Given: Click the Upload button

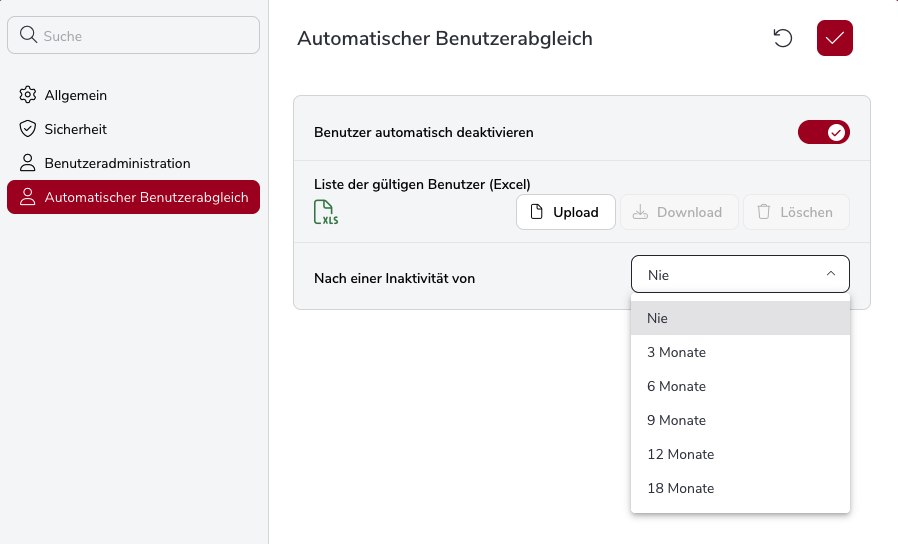Looking at the screenshot, I should [x=566, y=212].
